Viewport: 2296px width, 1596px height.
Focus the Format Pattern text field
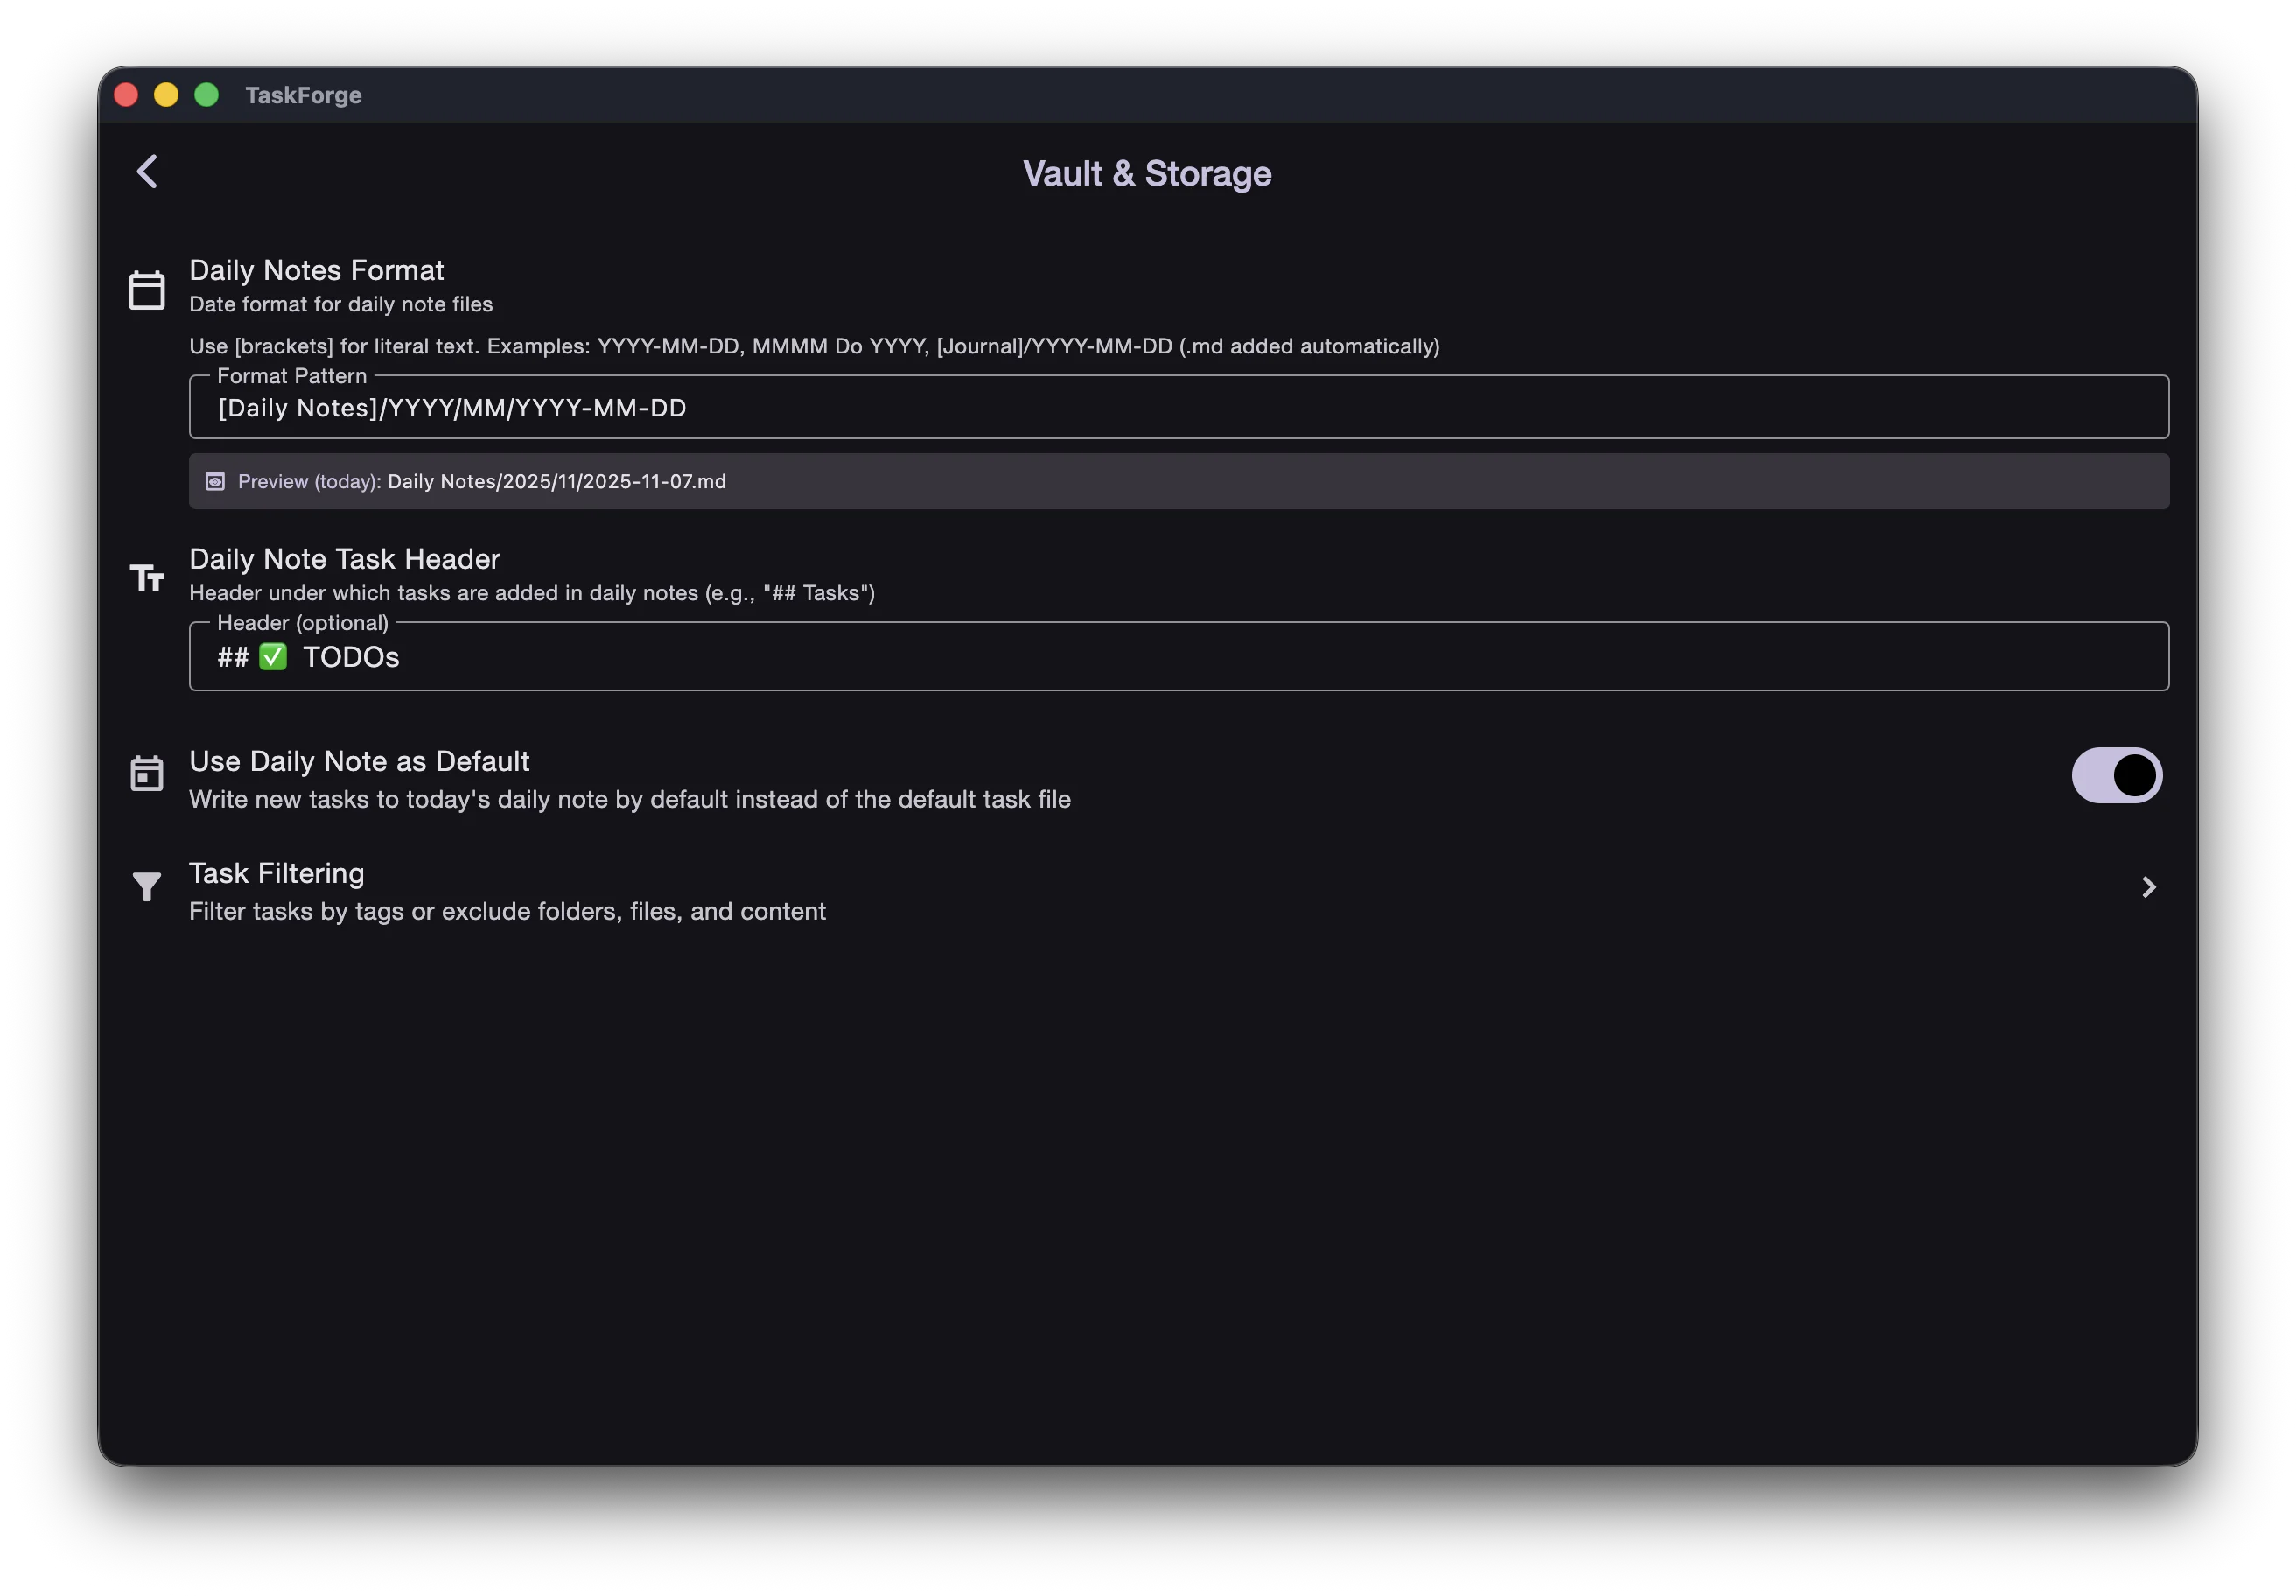tap(1178, 408)
